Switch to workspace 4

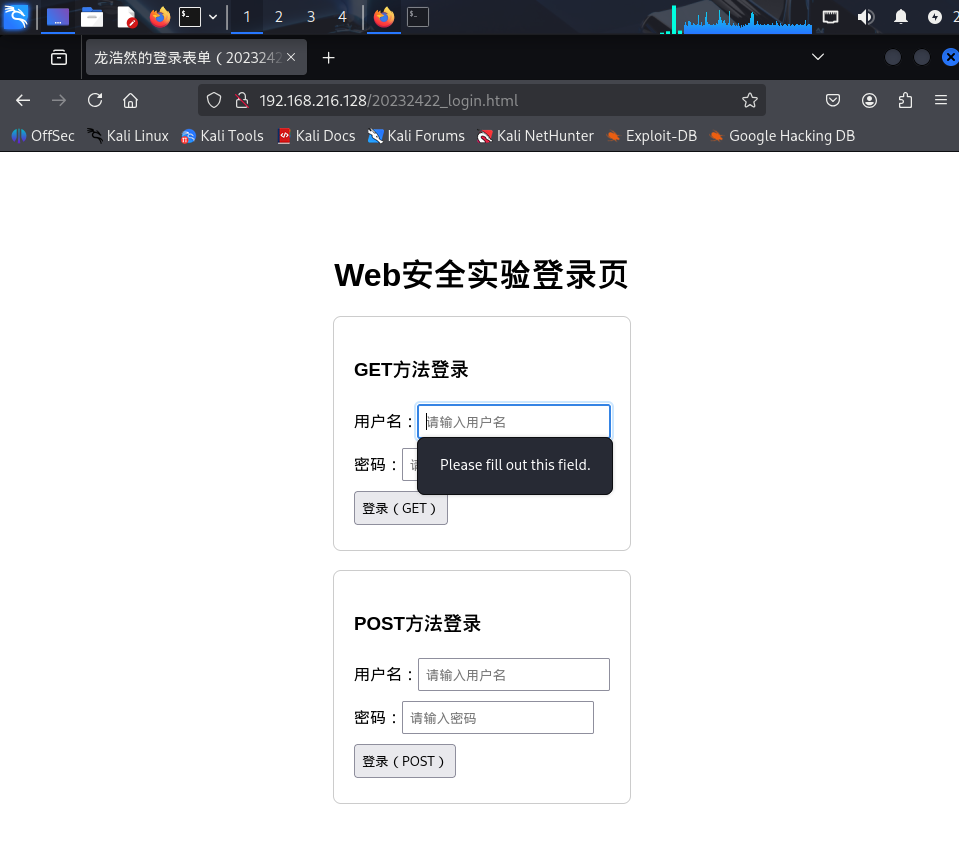coord(342,17)
